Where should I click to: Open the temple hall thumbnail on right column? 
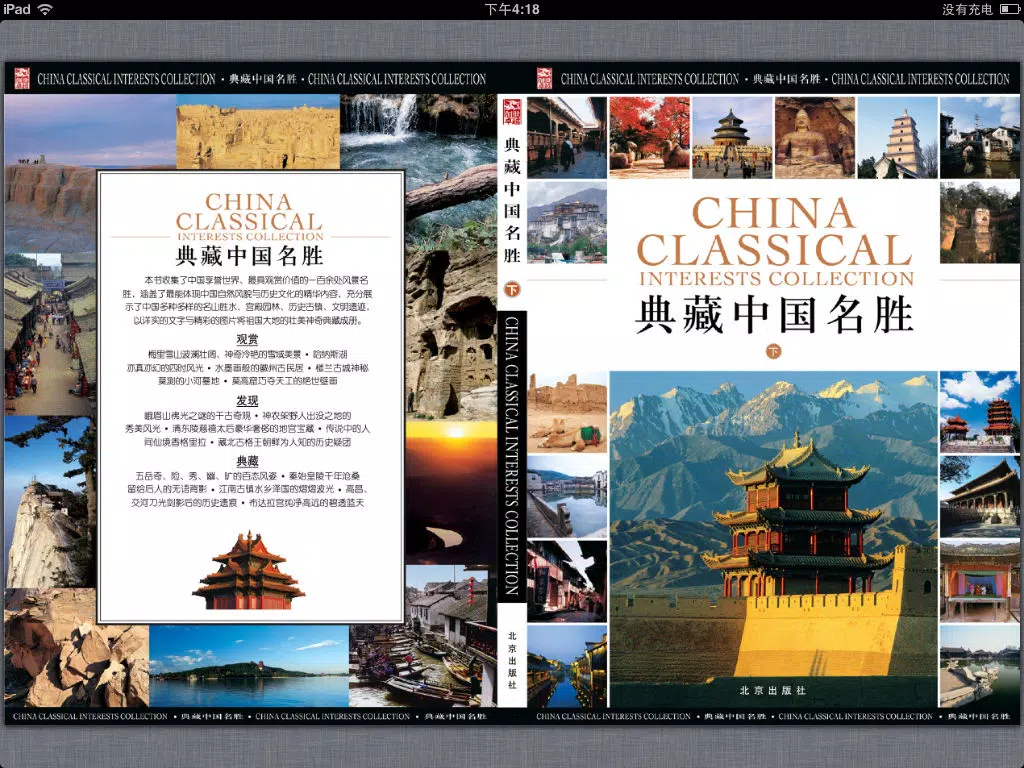point(980,496)
